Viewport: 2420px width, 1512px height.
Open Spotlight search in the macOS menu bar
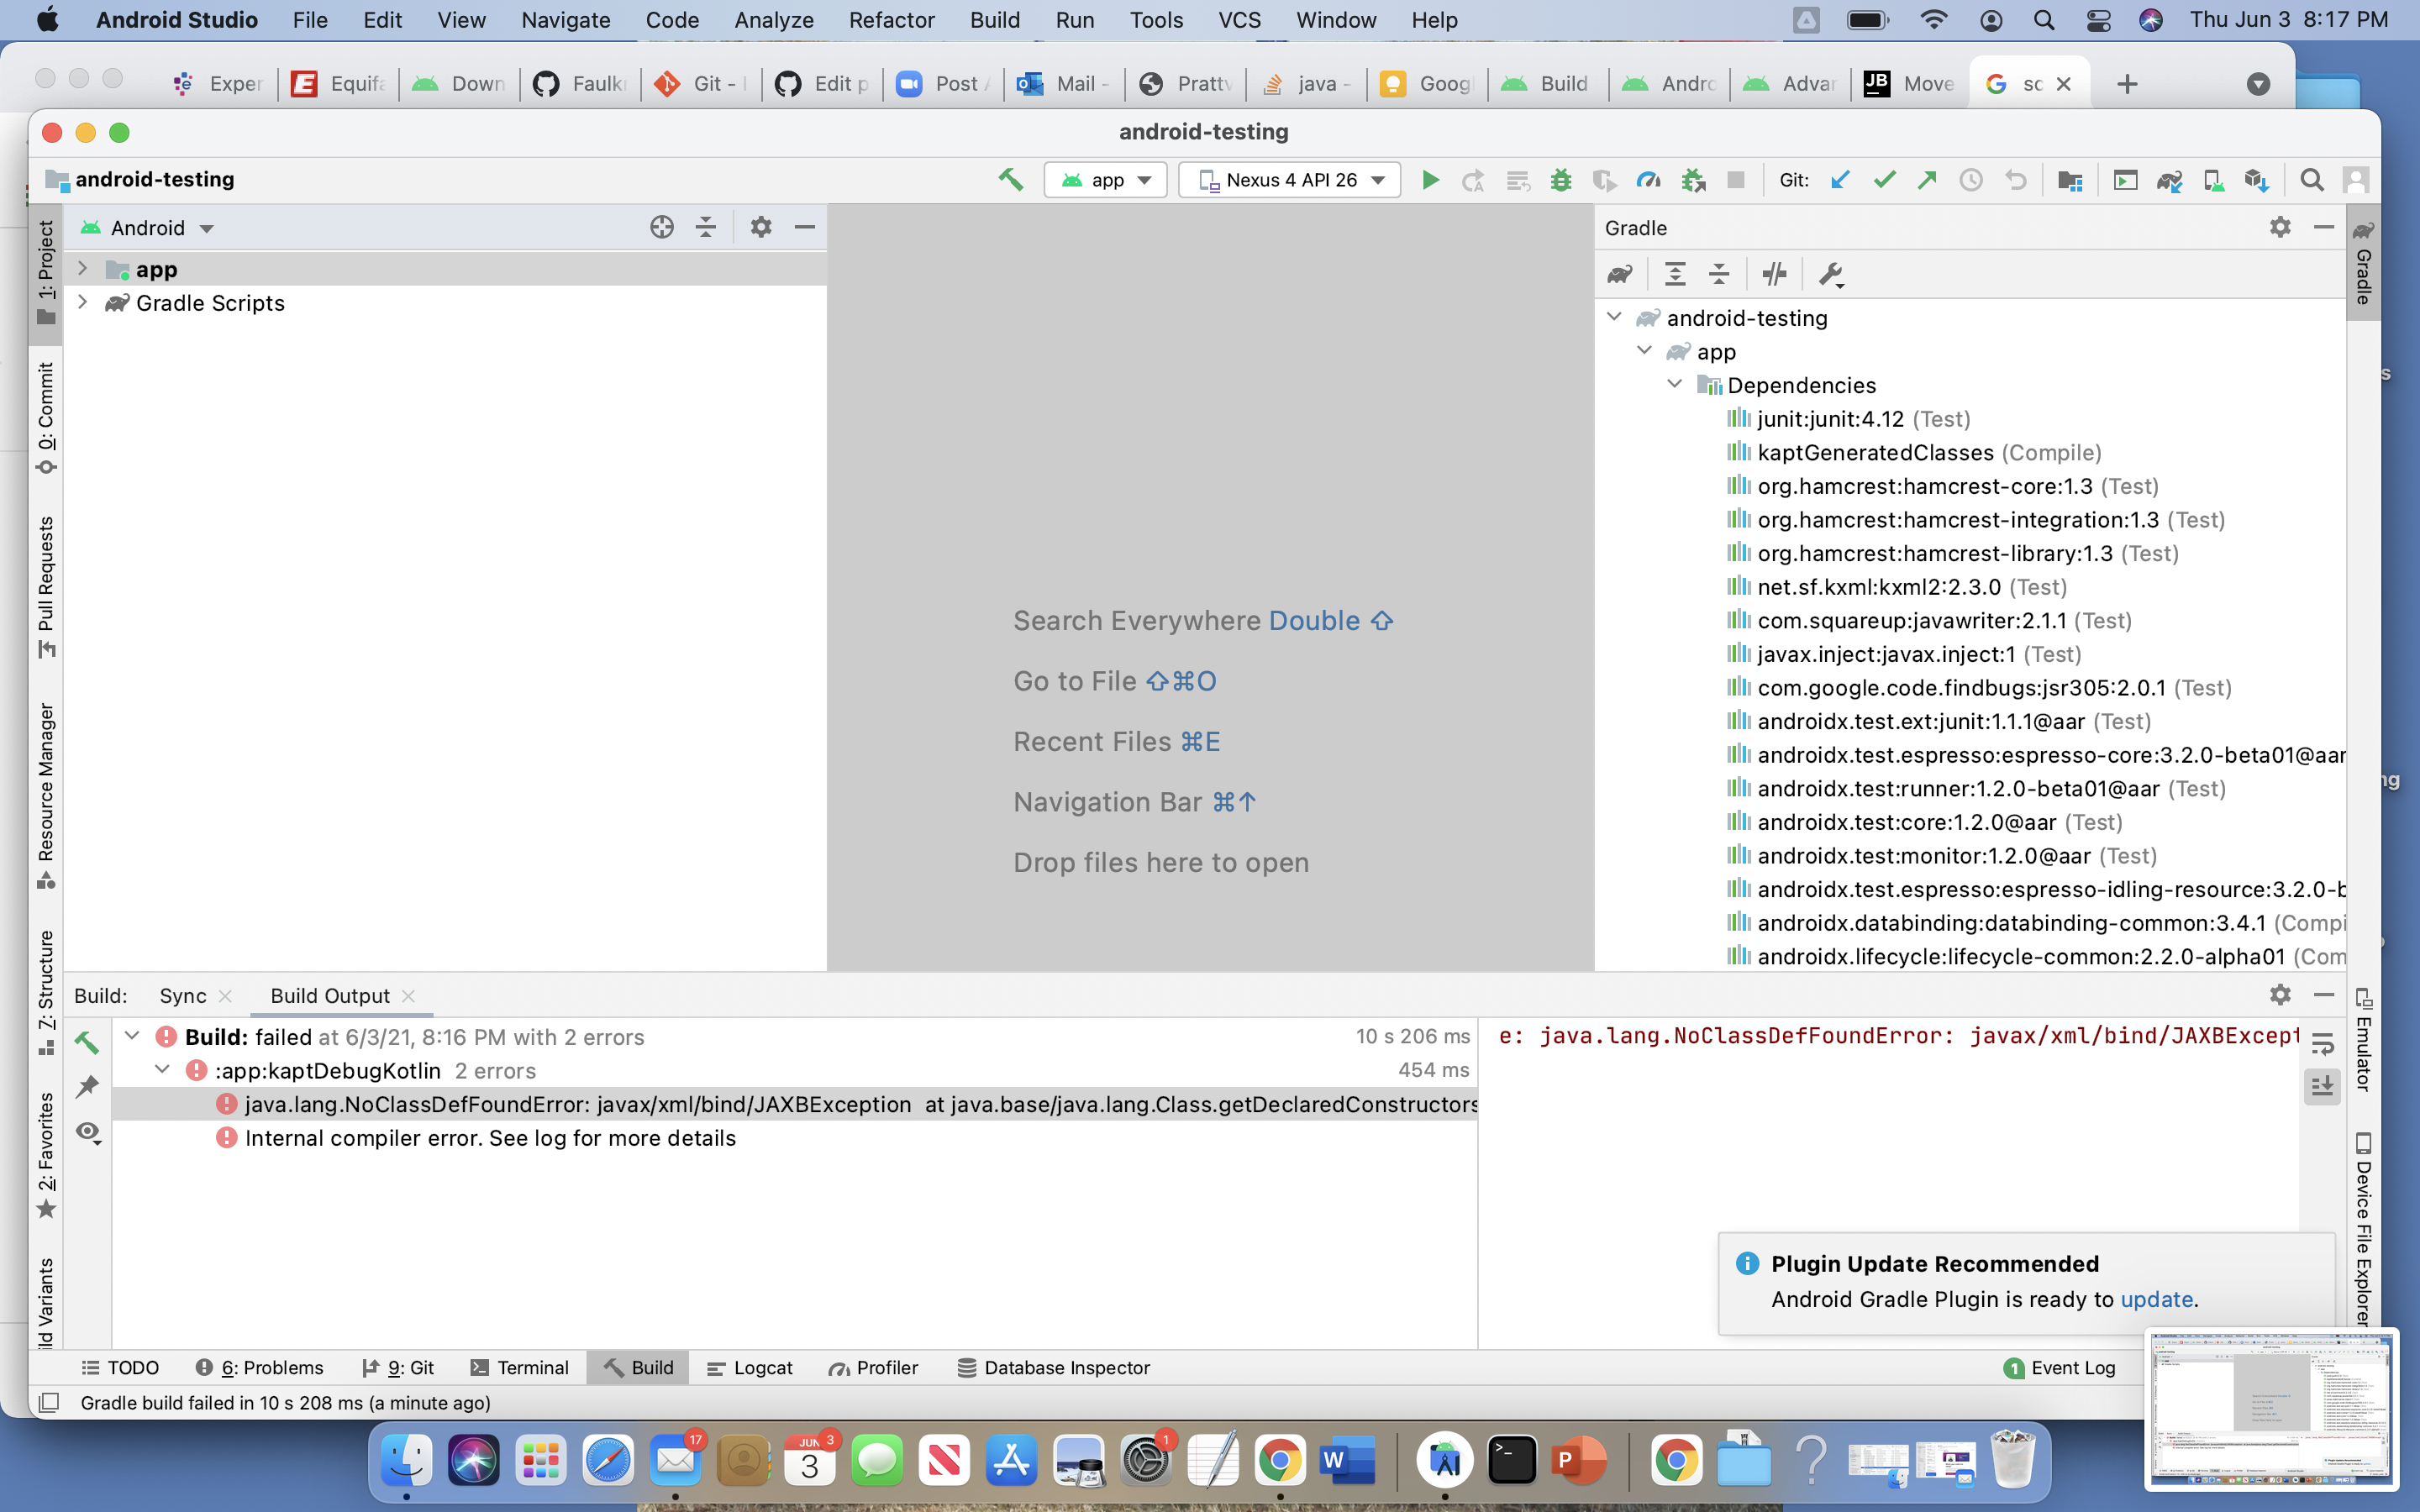[2044, 20]
